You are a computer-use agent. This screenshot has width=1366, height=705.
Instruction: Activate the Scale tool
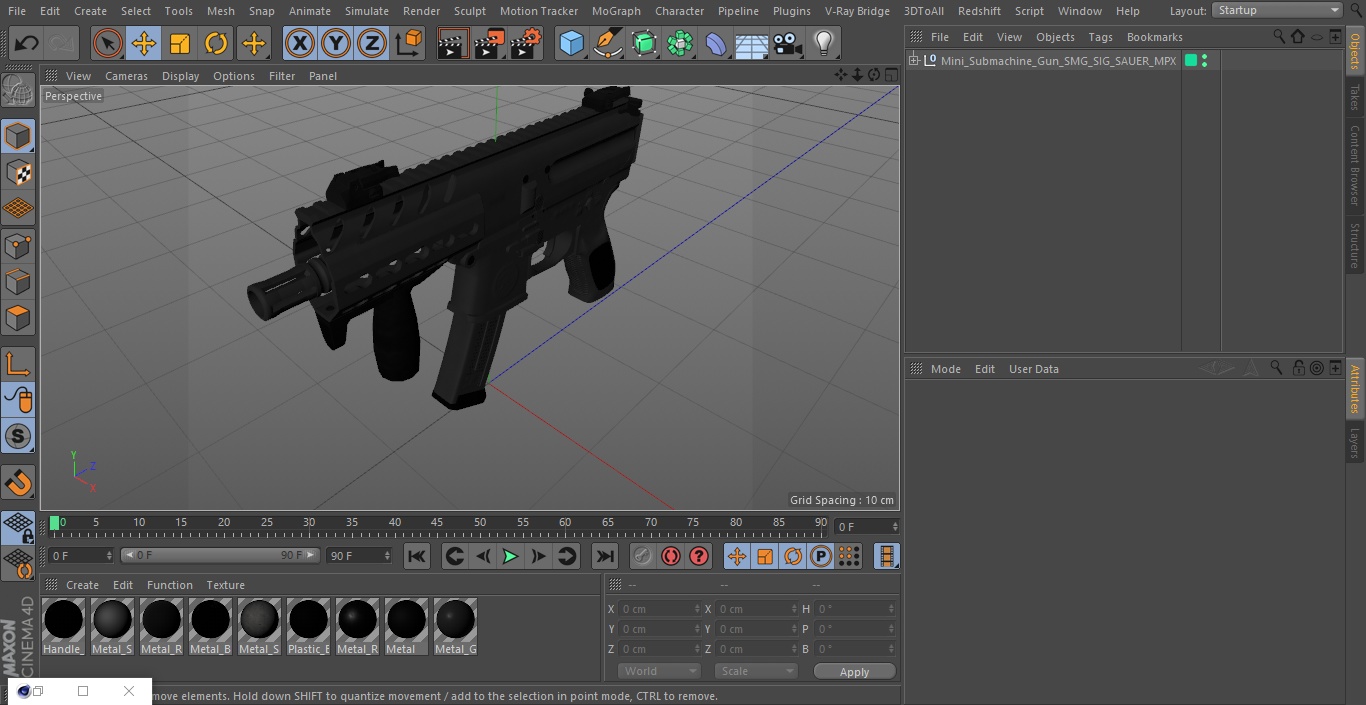[180, 43]
